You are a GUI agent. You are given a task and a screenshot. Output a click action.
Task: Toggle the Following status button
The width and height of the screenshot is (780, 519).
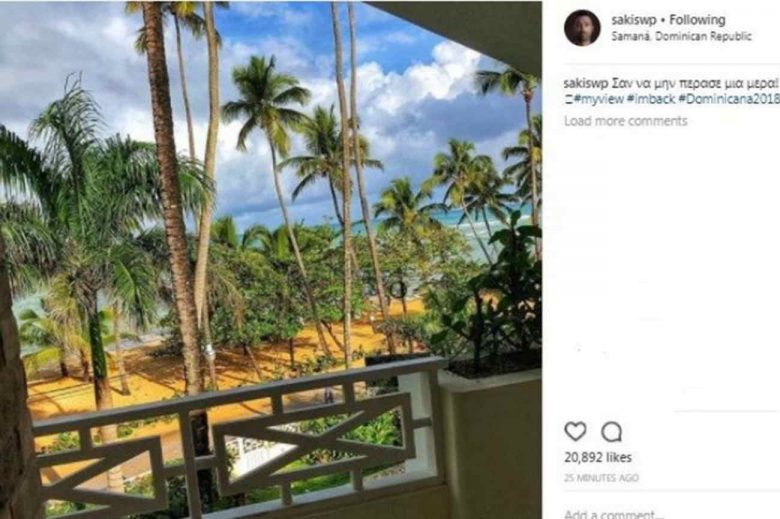click(698, 20)
